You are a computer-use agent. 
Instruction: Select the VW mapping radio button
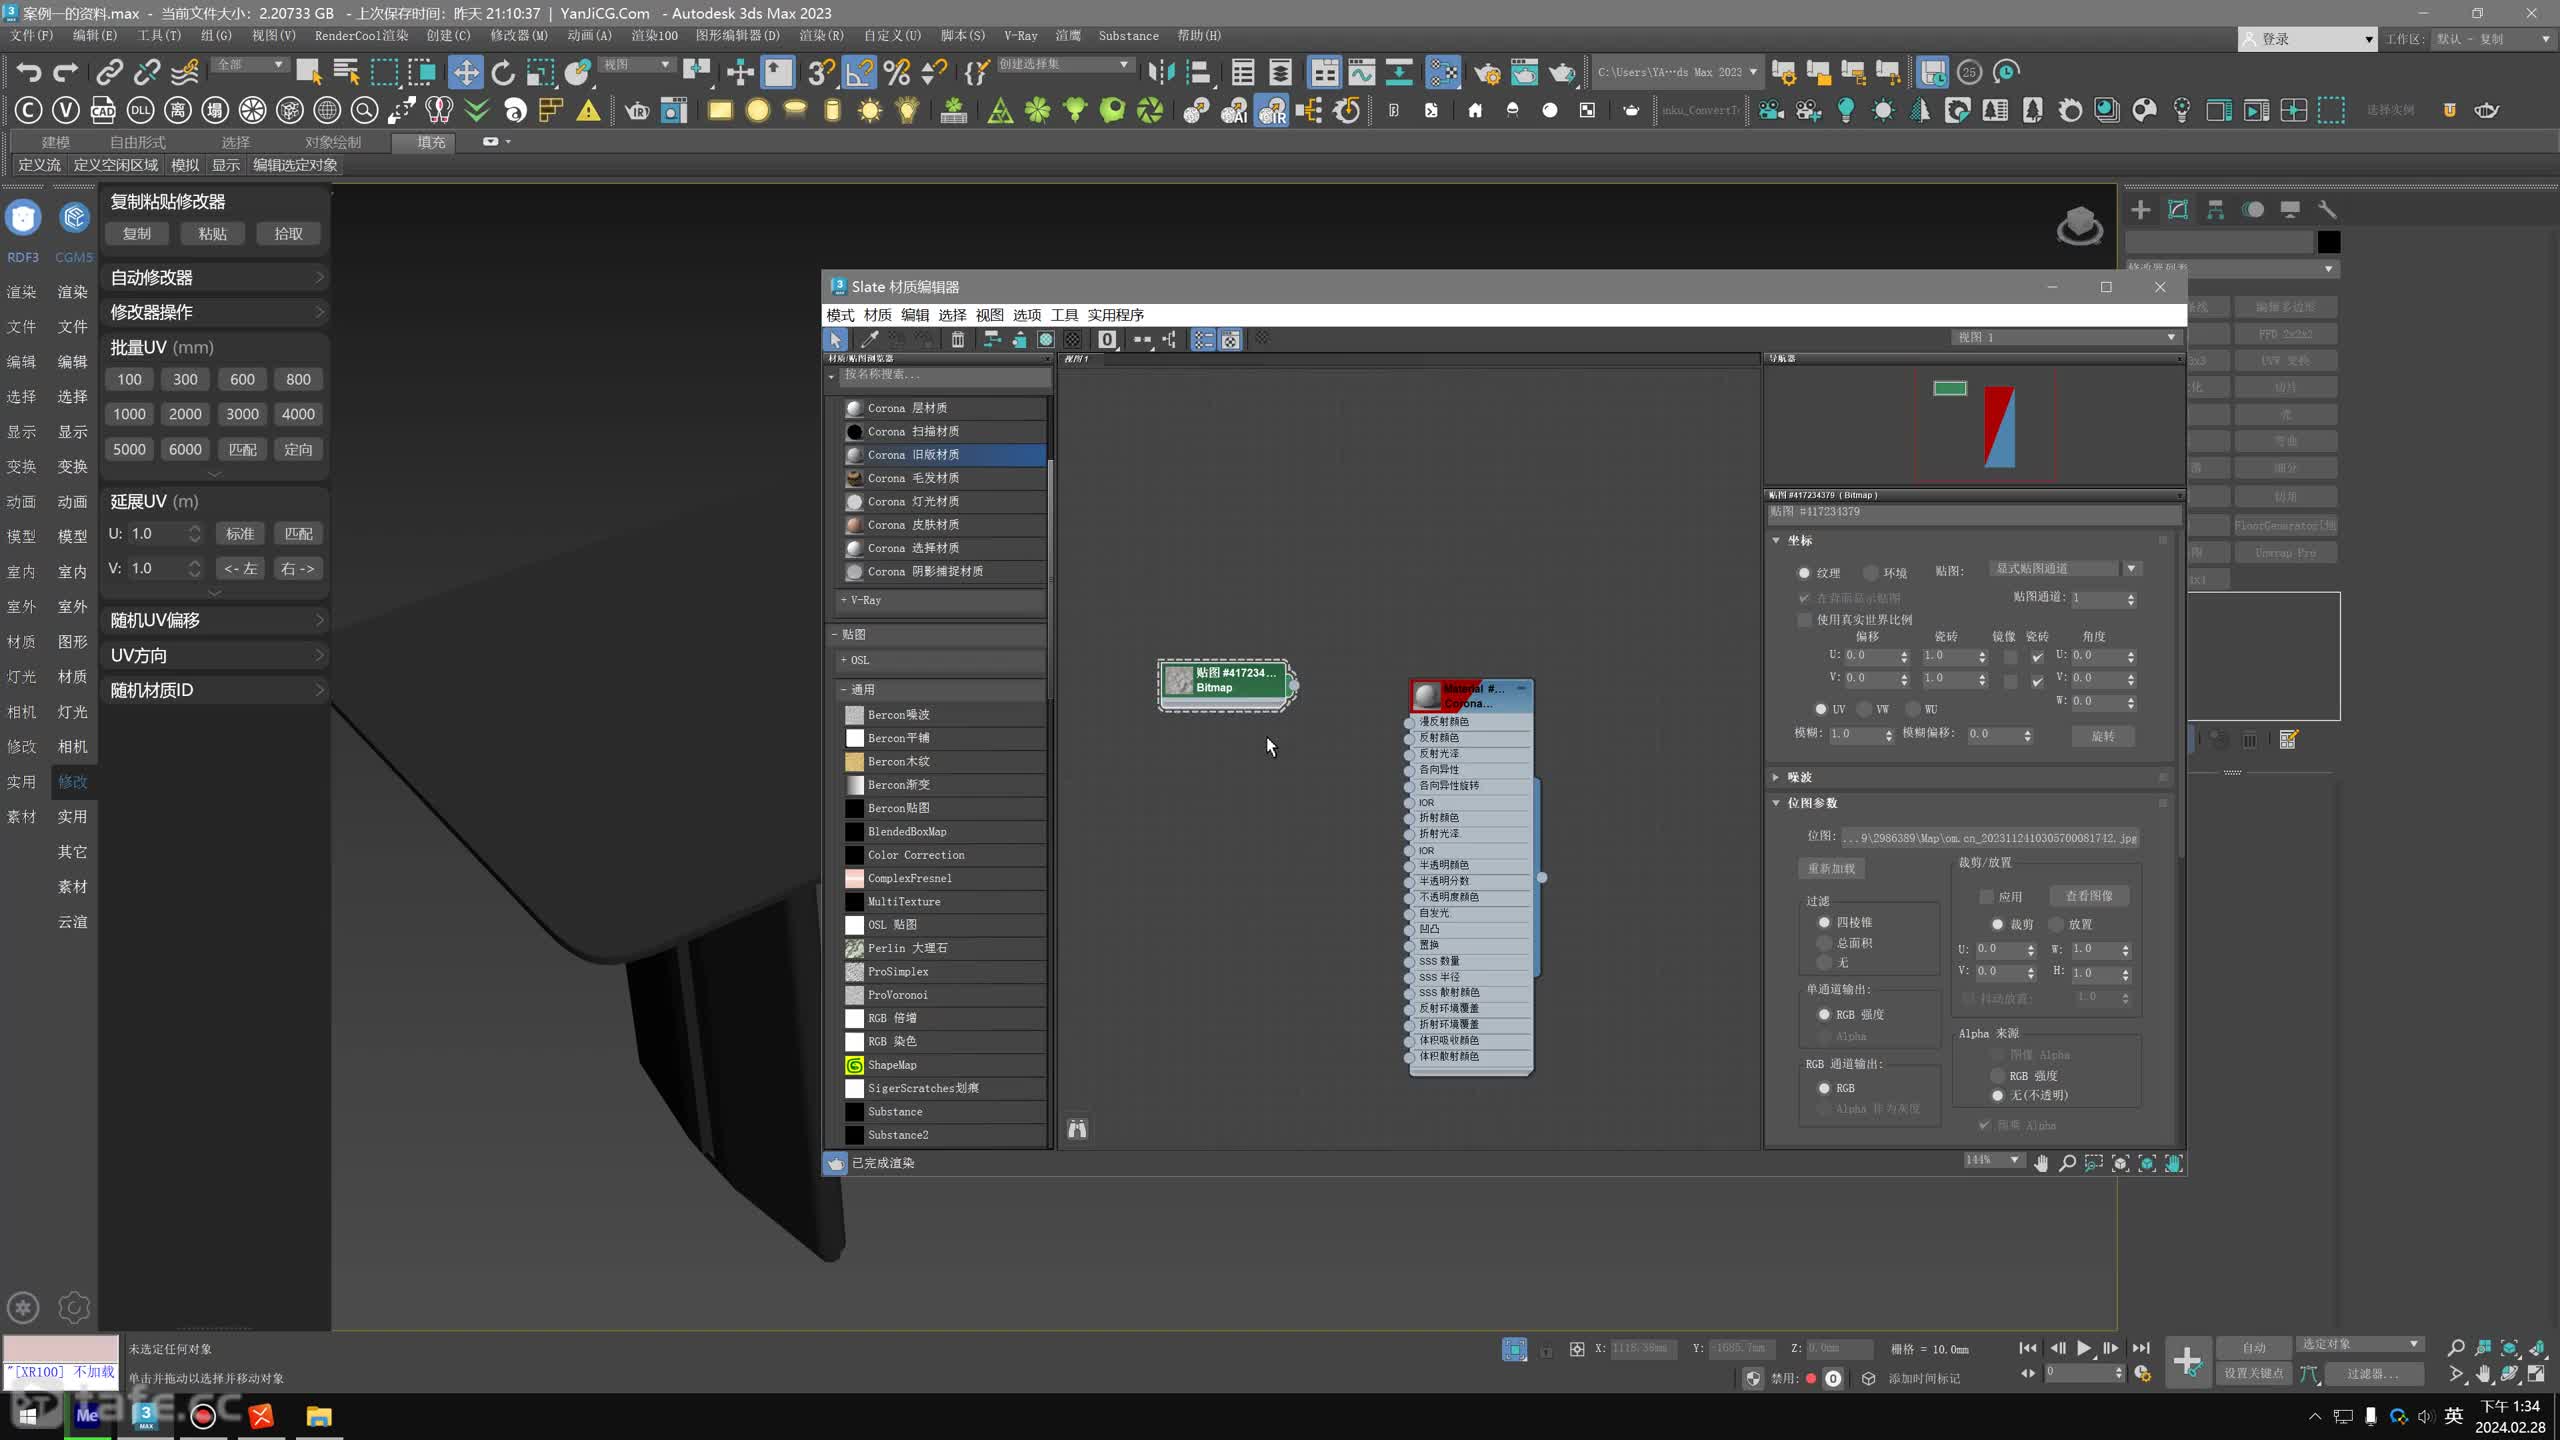[x=1864, y=709]
